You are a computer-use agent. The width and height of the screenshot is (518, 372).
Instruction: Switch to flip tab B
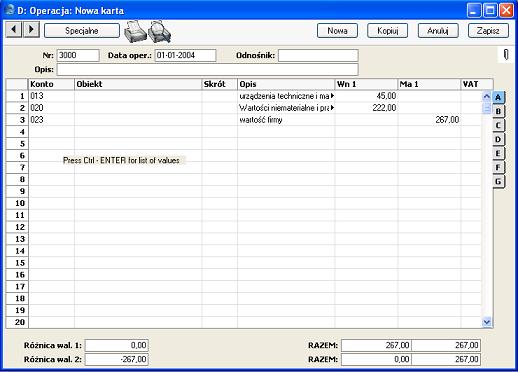(498, 111)
